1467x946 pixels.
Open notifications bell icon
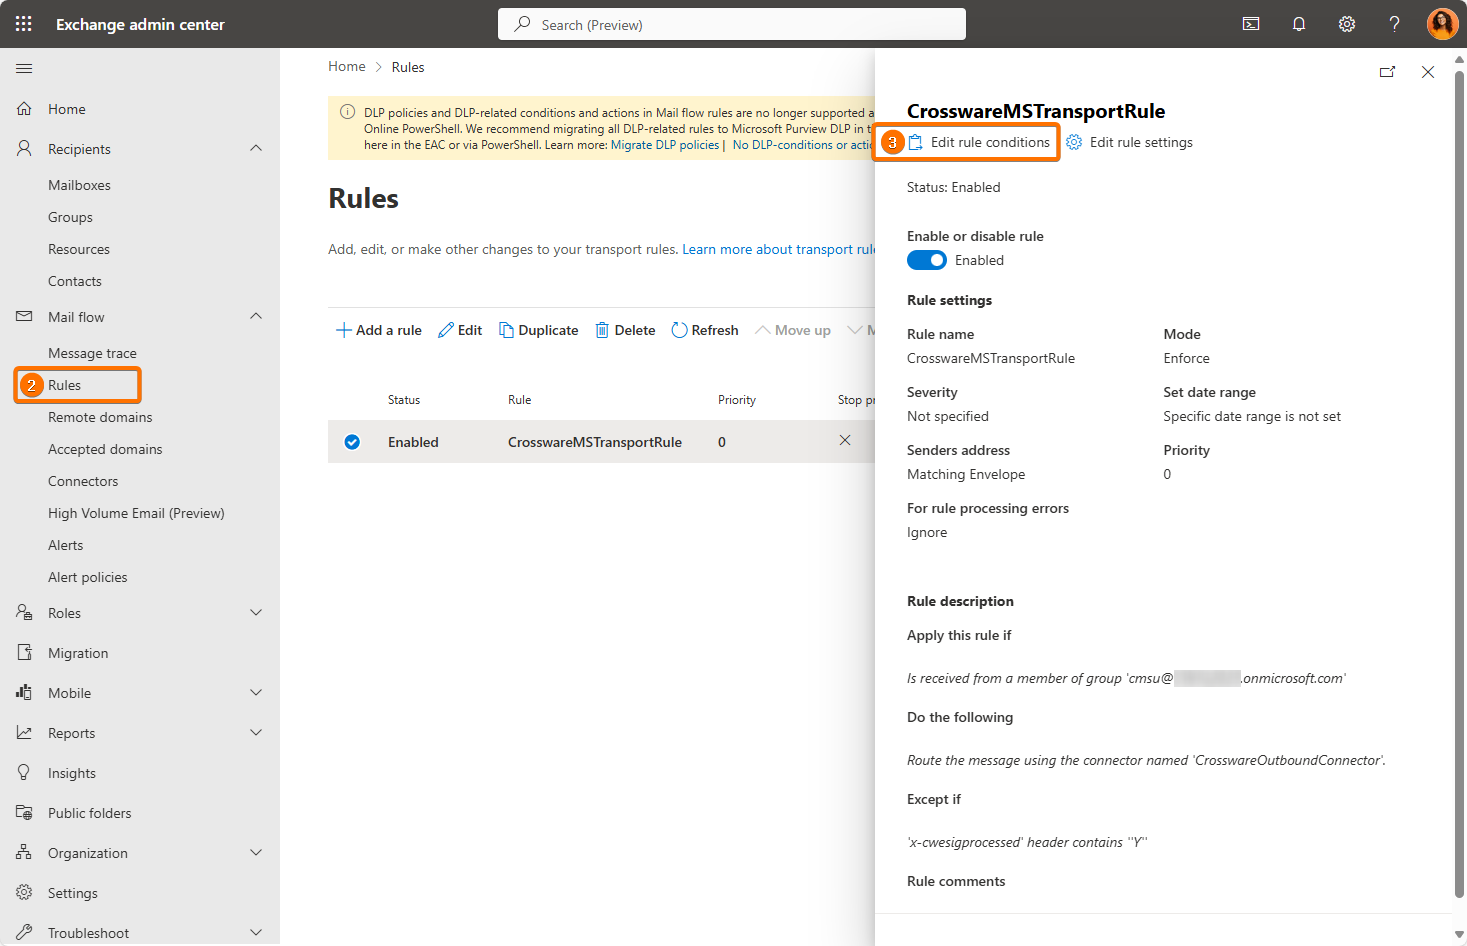tap(1299, 24)
